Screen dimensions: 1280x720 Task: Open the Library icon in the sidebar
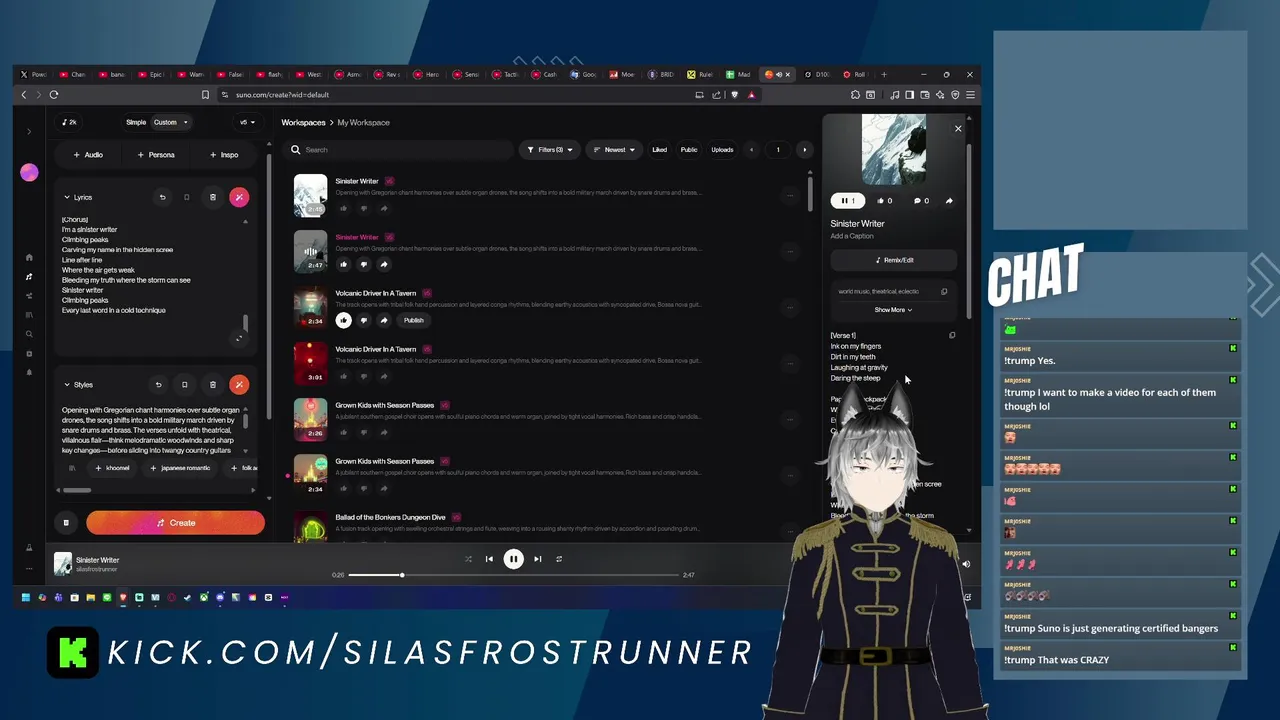(29, 315)
